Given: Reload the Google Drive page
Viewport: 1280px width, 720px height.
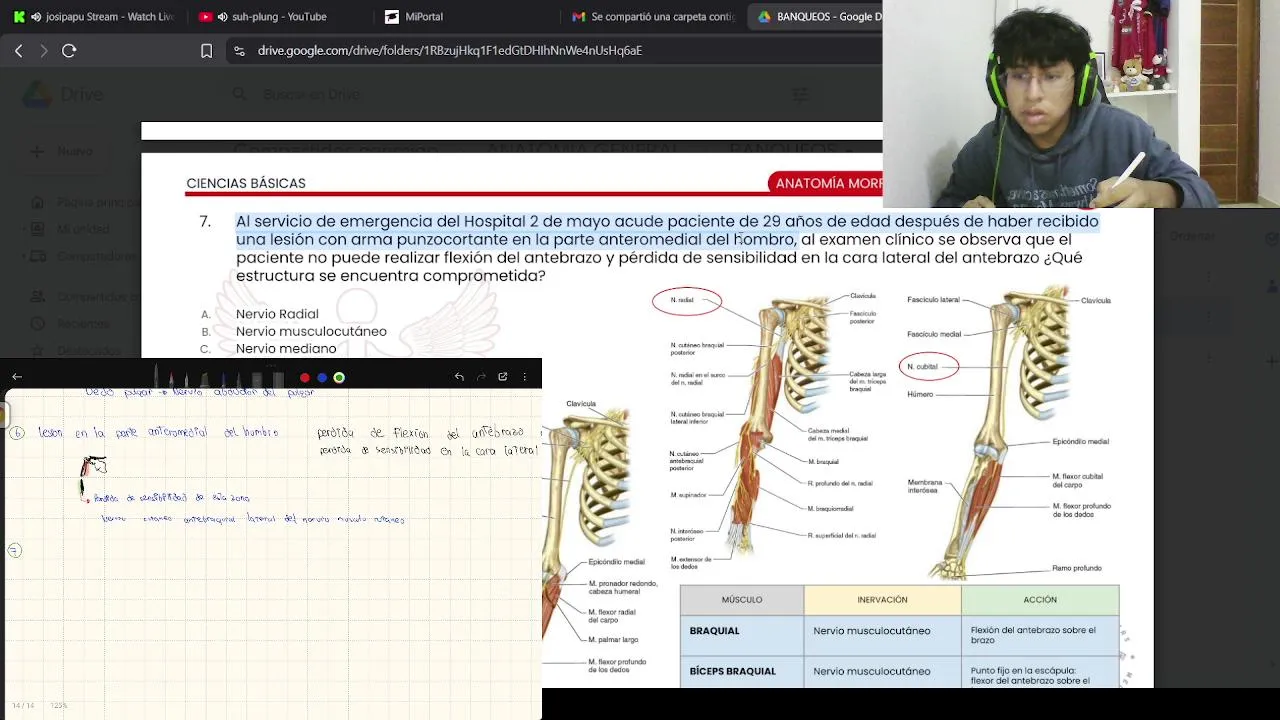Looking at the screenshot, I should [x=69, y=50].
